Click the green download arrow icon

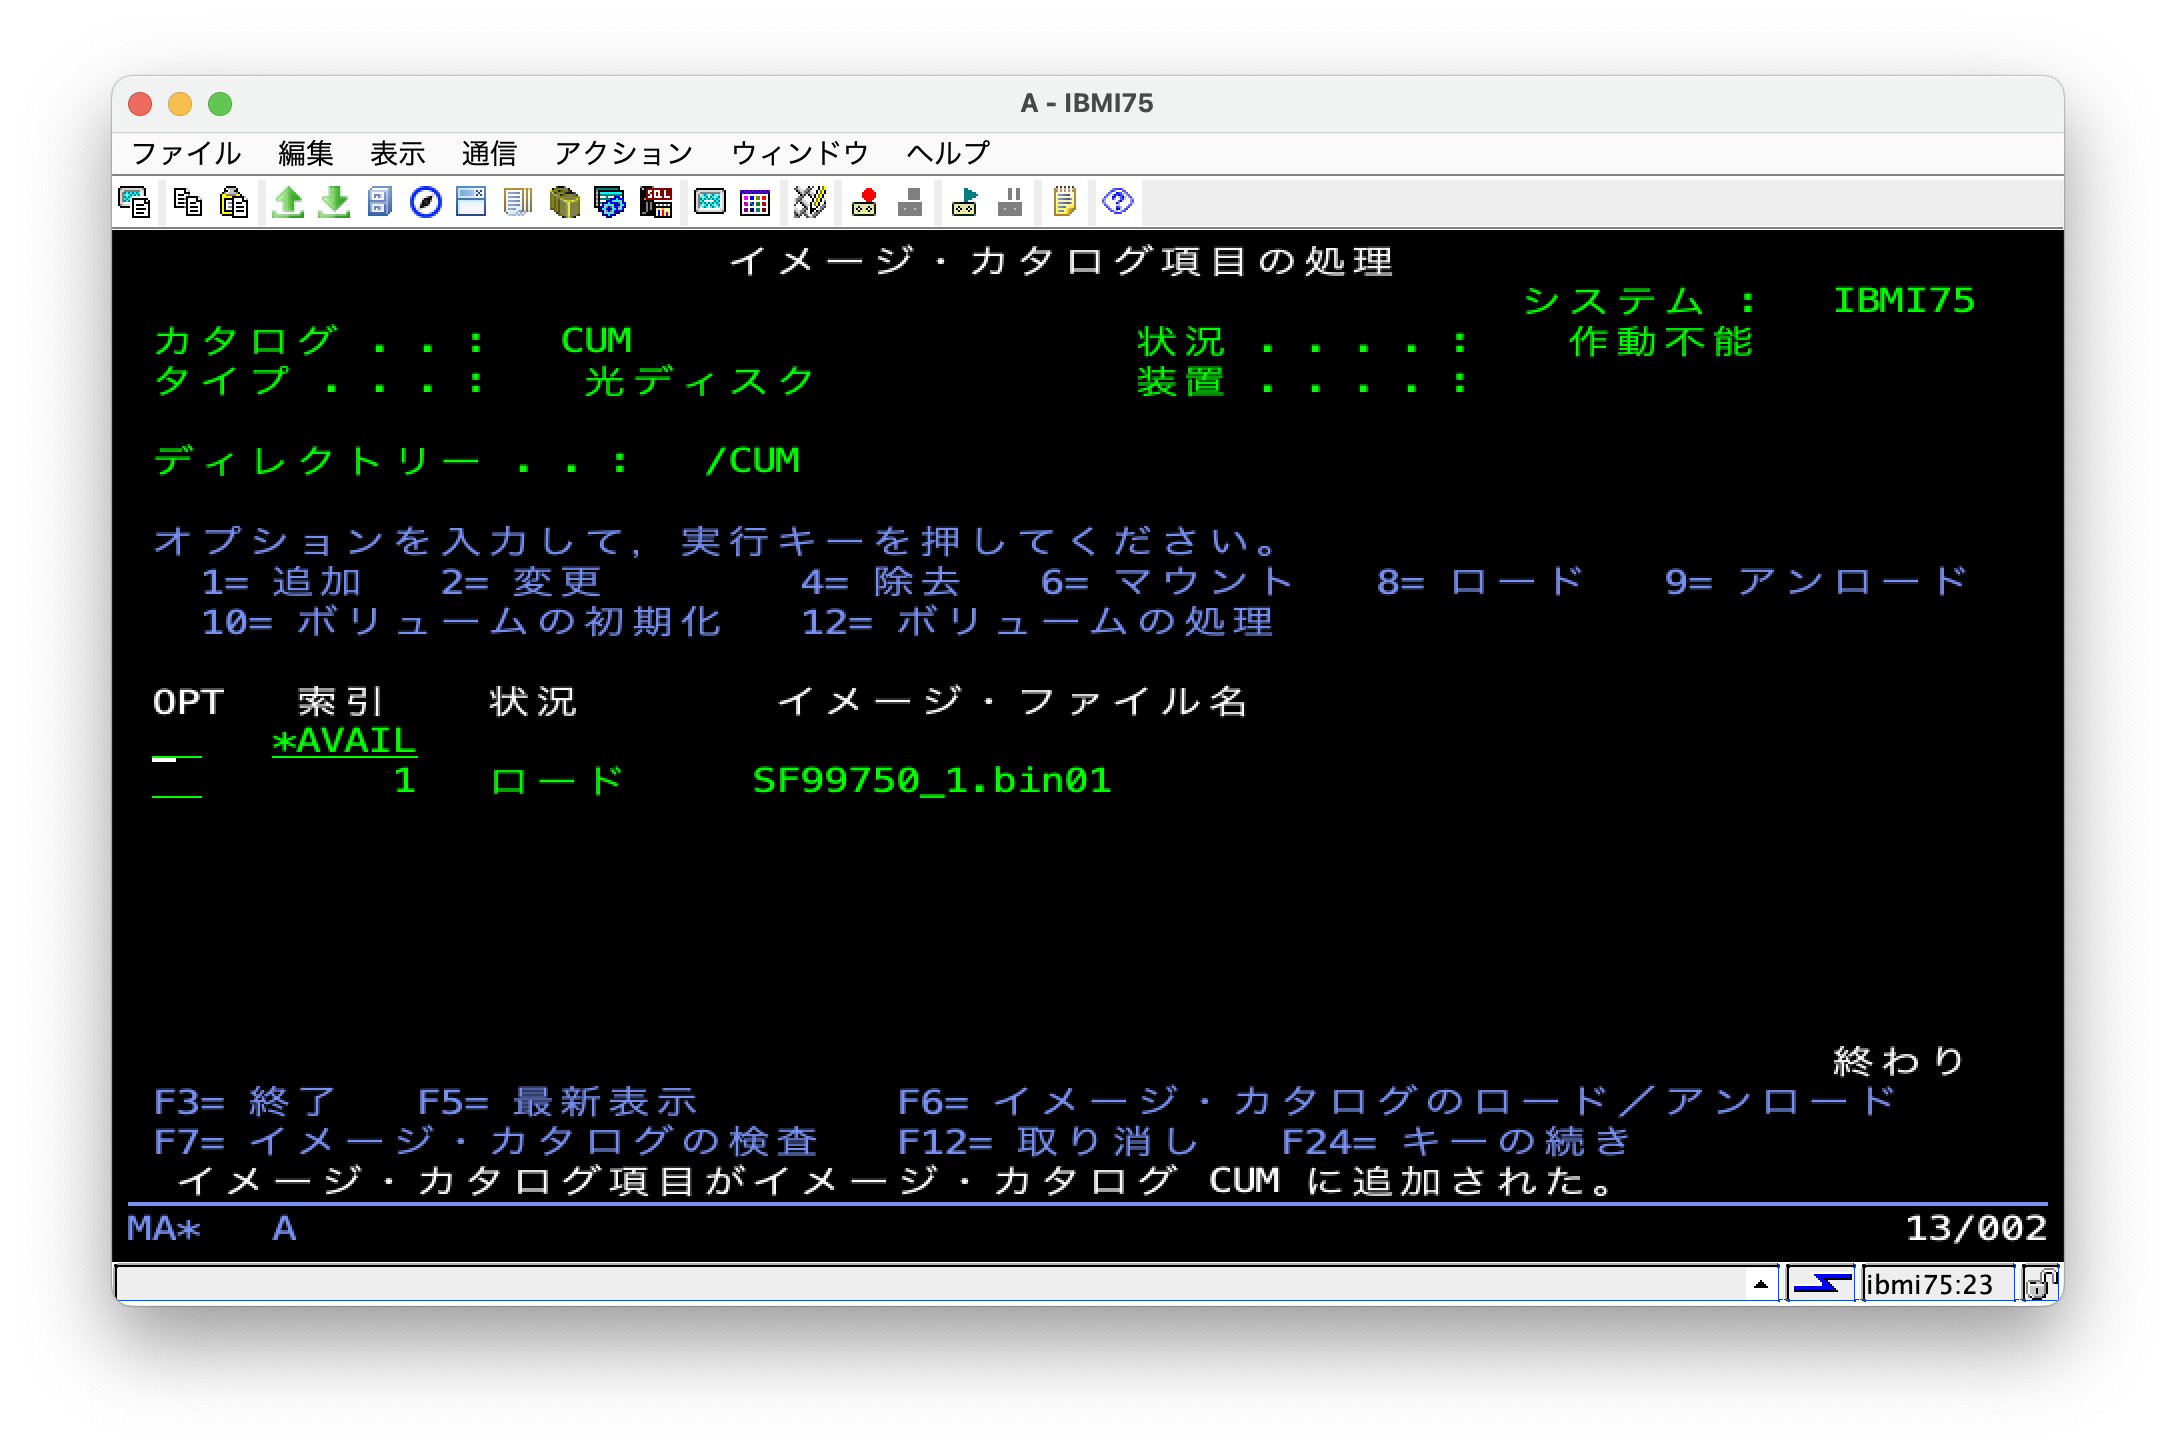(x=334, y=203)
